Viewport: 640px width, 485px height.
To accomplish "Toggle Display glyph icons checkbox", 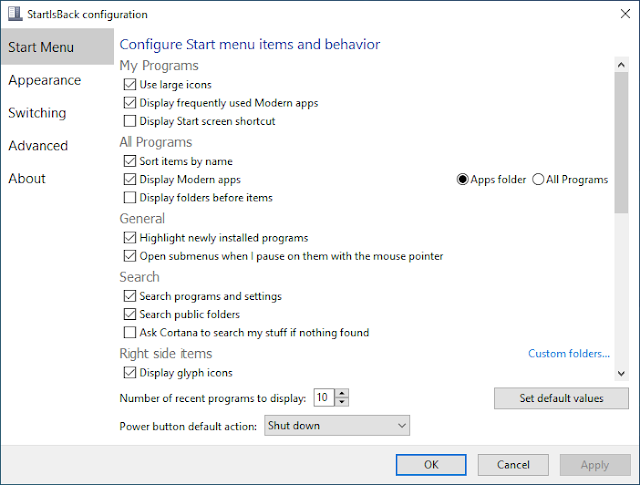I will [x=130, y=372].
